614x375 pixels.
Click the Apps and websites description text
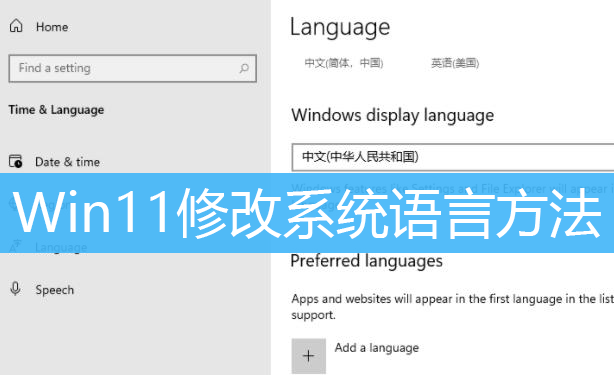452,307
